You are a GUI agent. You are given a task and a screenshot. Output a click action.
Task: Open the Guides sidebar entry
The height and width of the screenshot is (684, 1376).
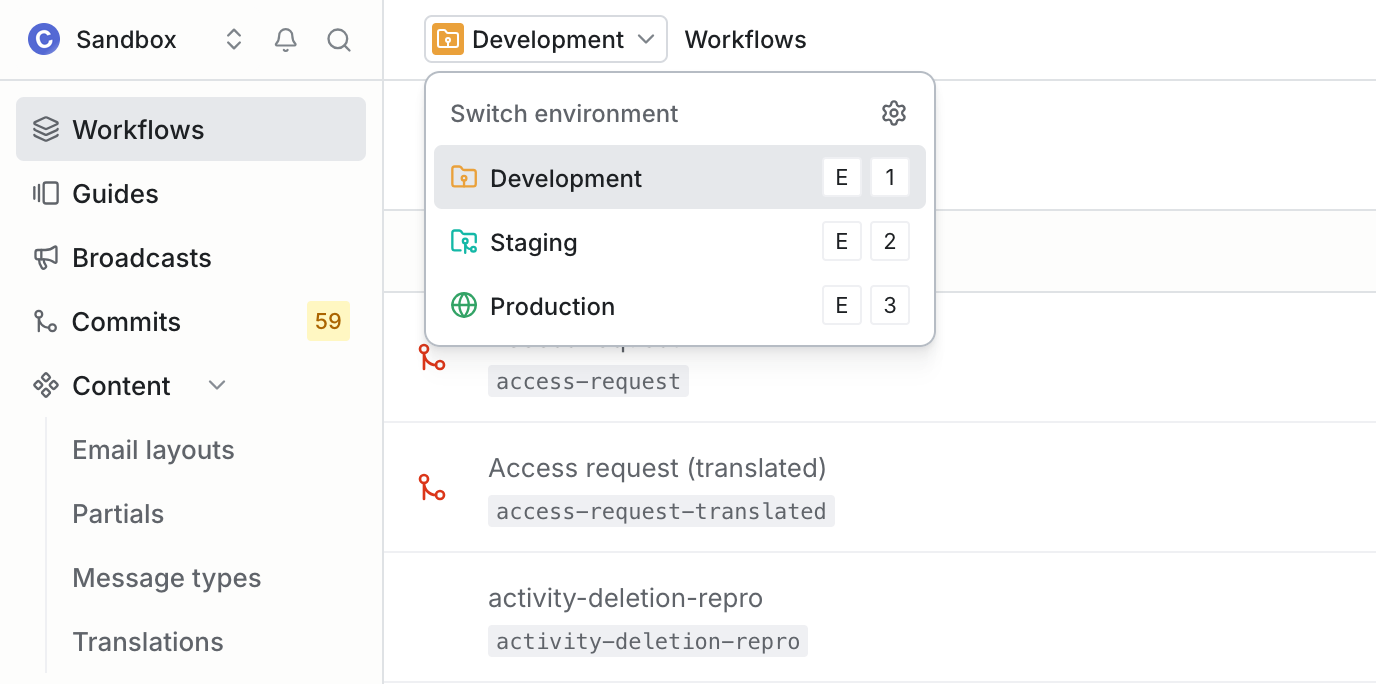point(115,193)
